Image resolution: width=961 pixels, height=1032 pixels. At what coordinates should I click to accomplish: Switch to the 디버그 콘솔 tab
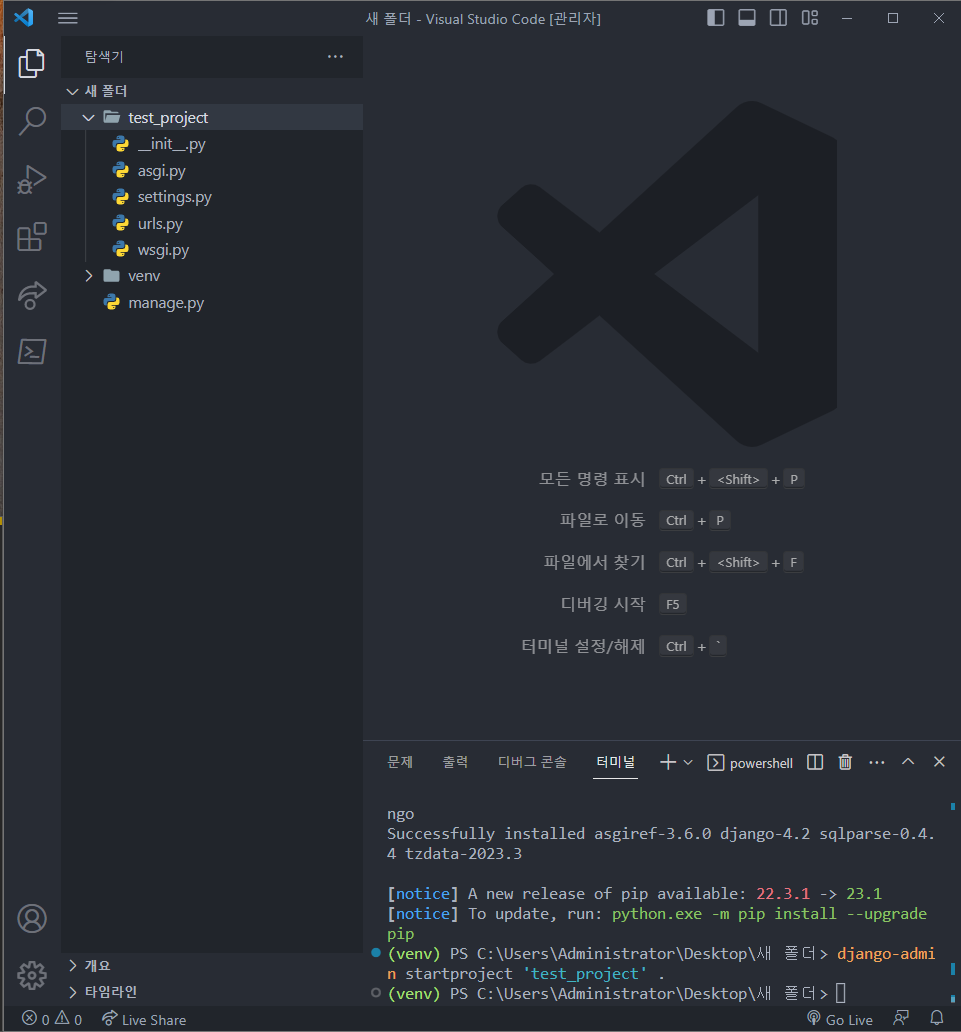tap(532, 762)
